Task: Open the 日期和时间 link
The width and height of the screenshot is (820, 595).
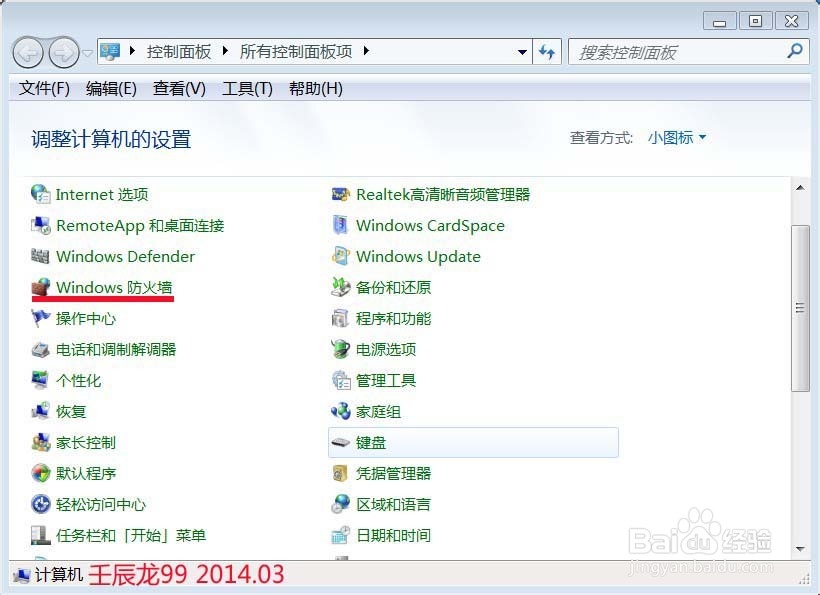Action: pos(393,535)
